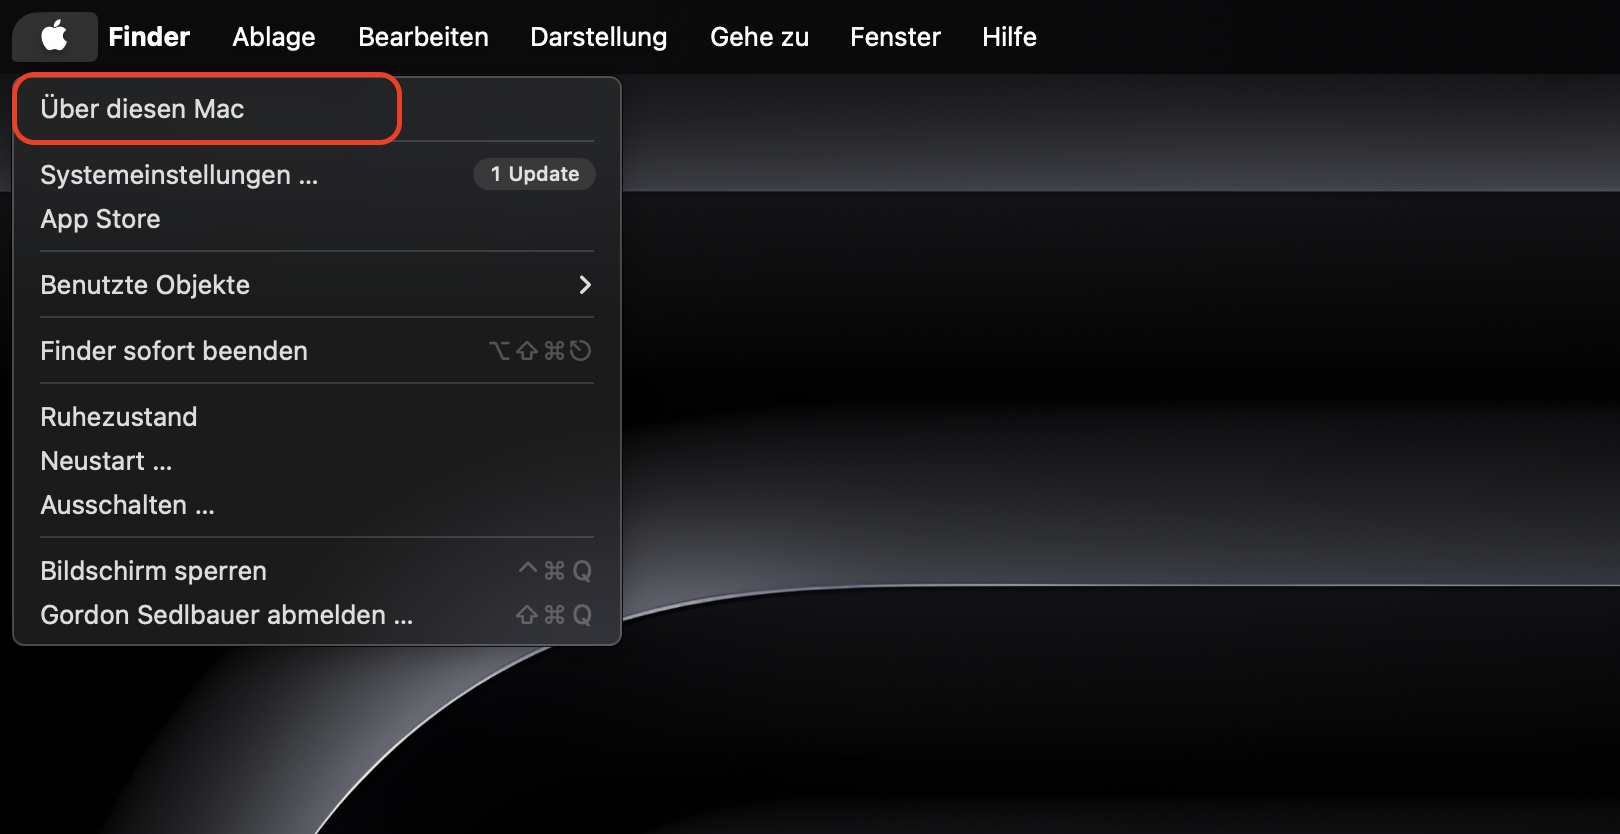This screenshot has width=1620, height=834.
Task: Open the Darstellung menu
Action: (598, 37)
